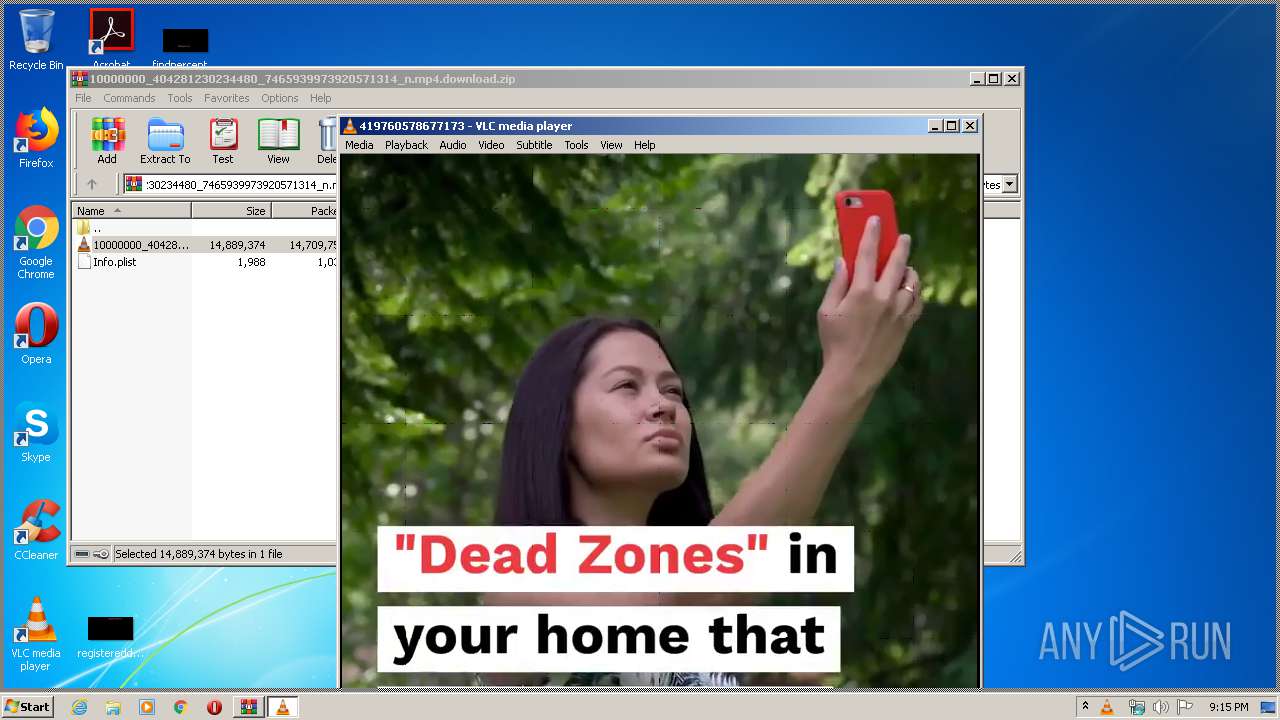1280x720 pixels.
Task: Select the Info.plist file row
Action: point(205,262)
